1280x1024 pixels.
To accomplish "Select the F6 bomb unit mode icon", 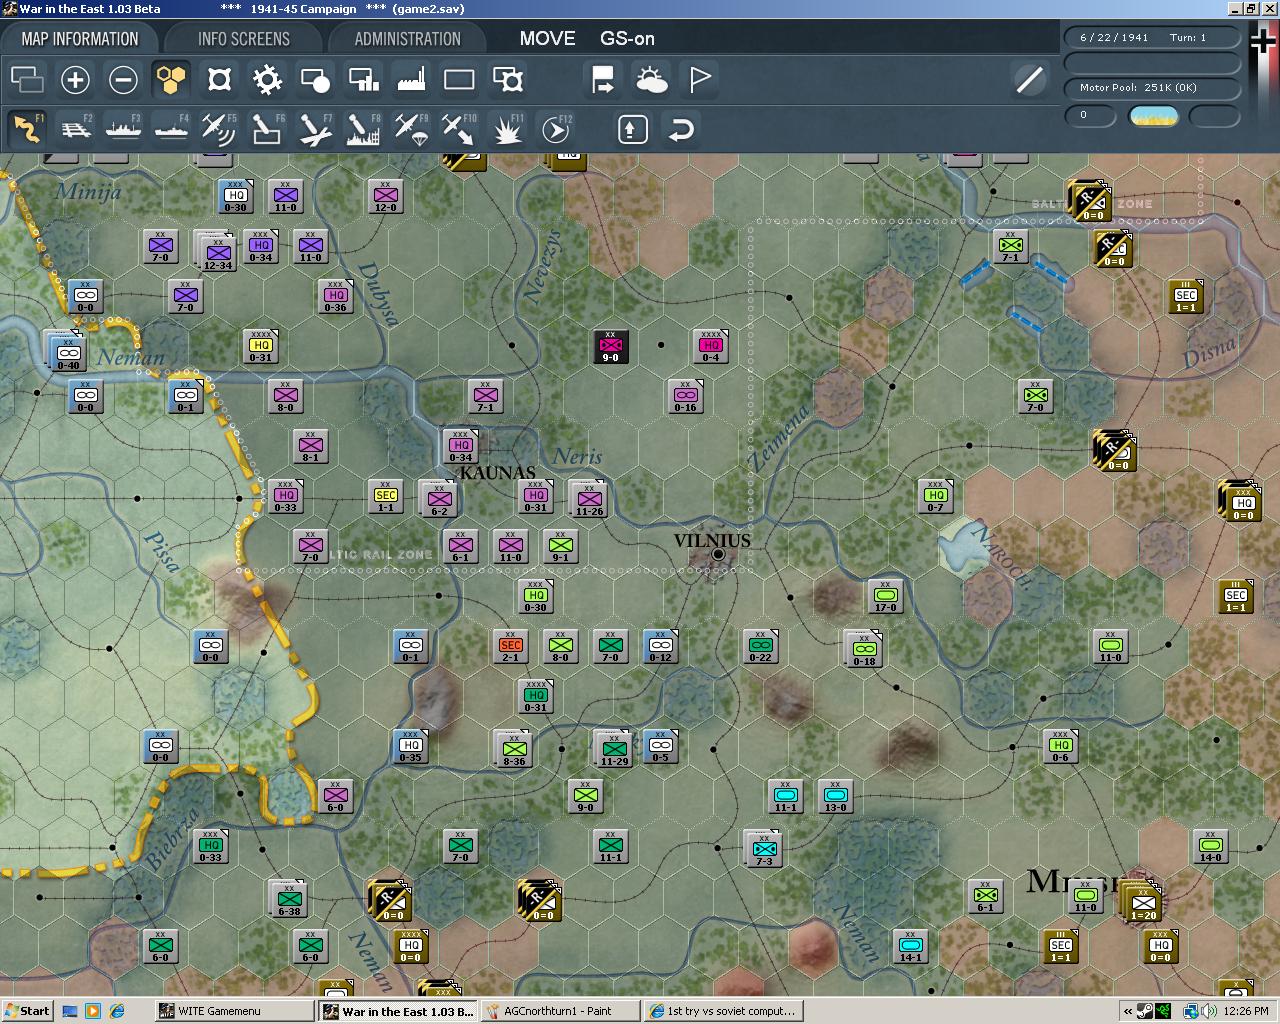I will 267,128.
